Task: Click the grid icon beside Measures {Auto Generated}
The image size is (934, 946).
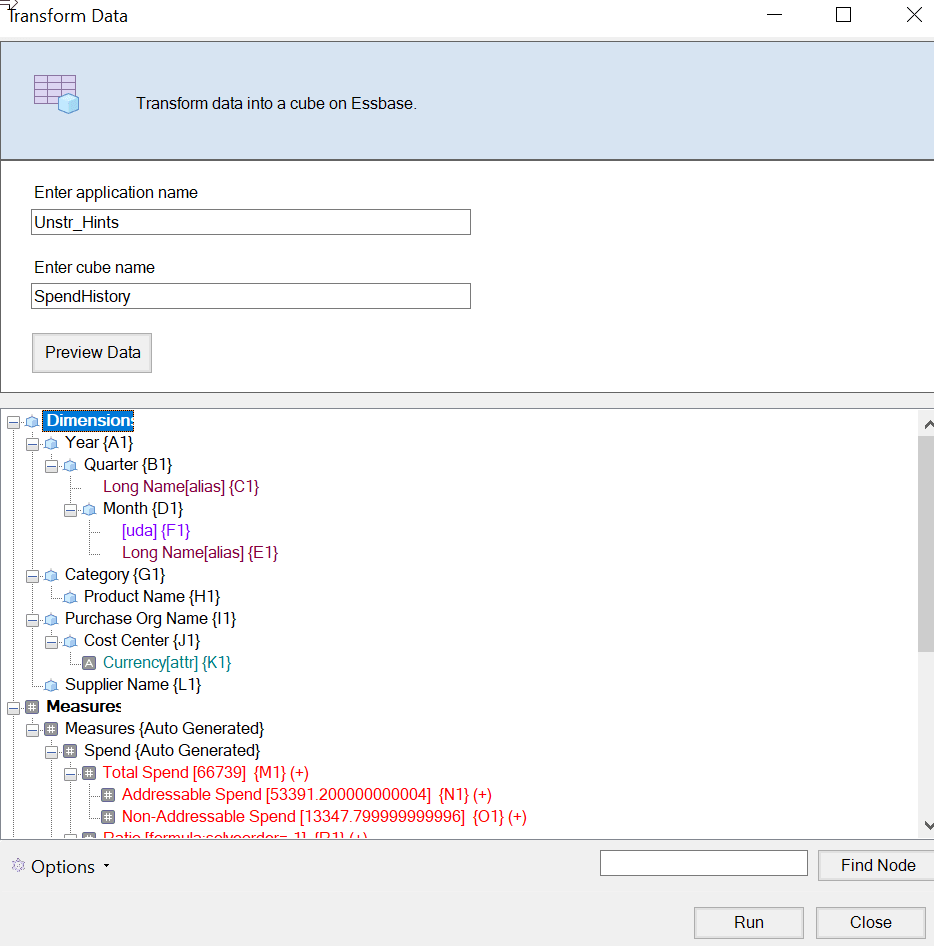Action: point(50,728)
